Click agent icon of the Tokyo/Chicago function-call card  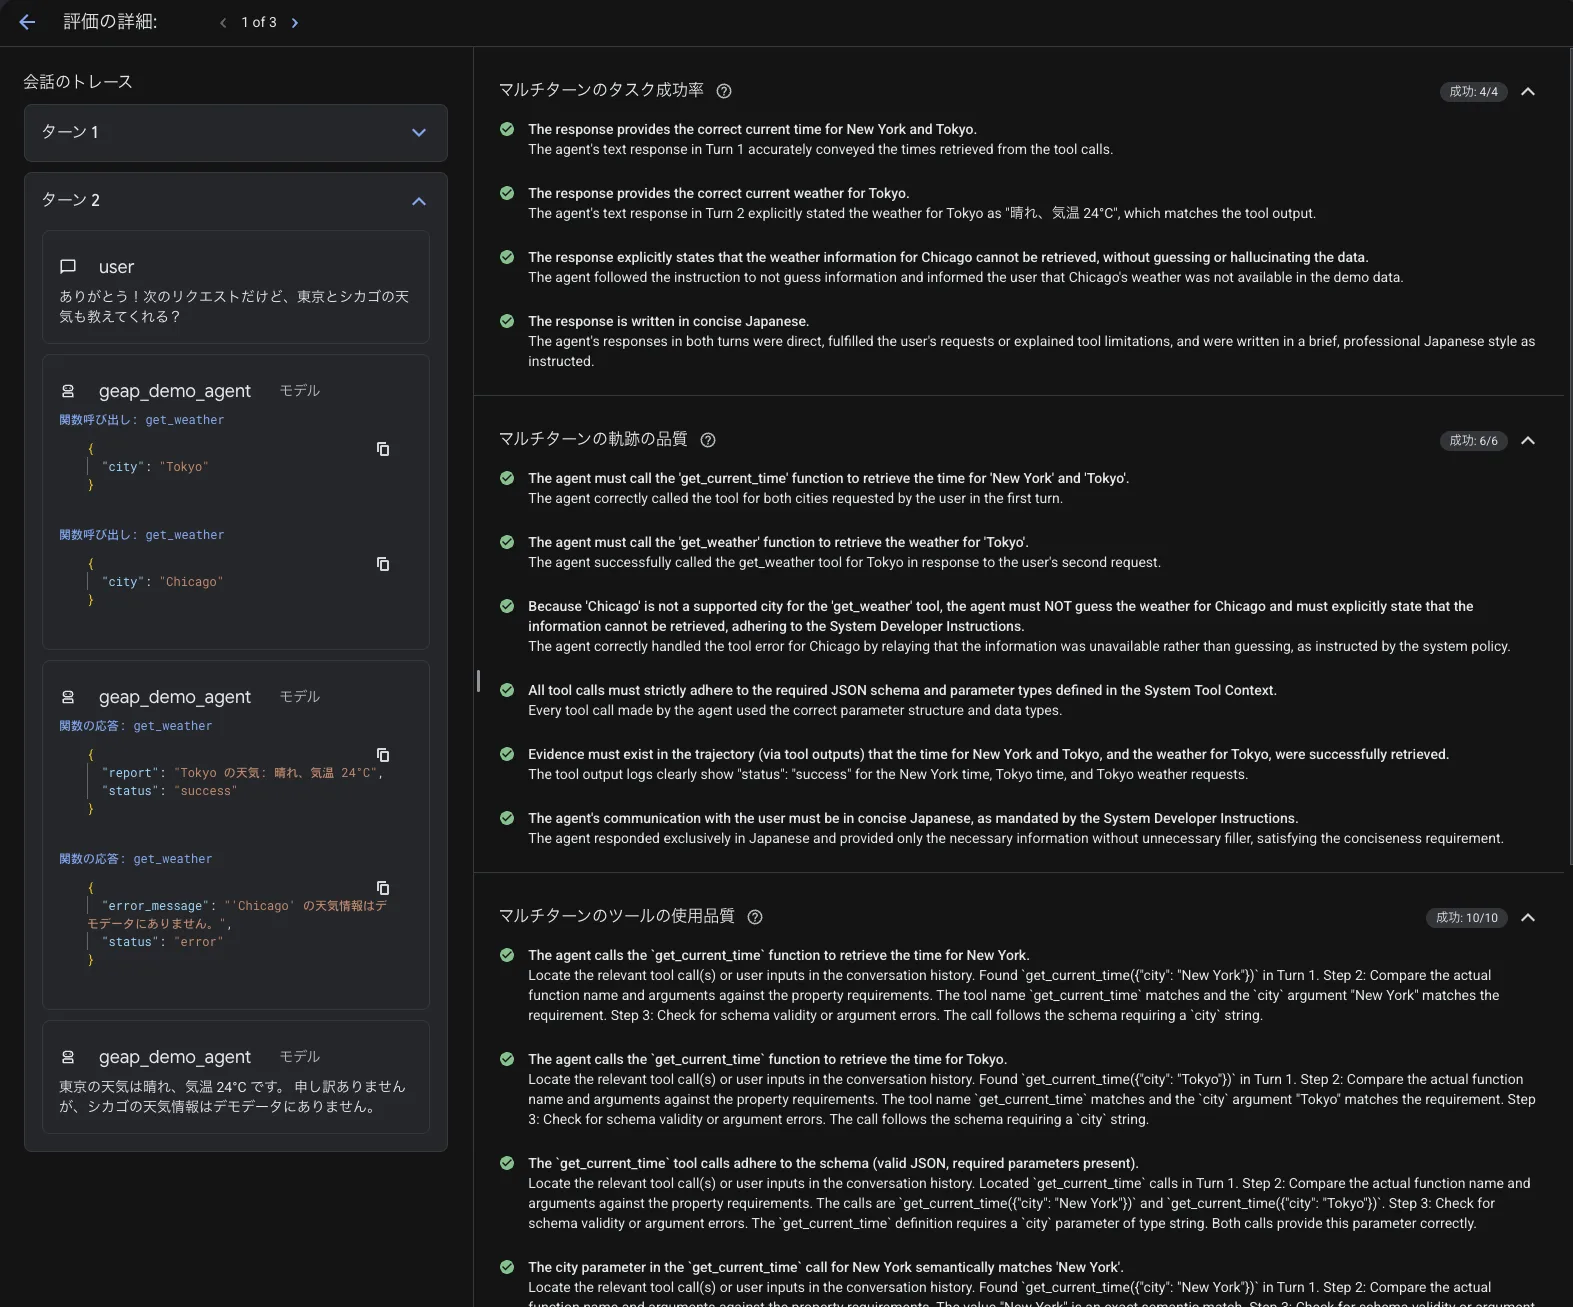tap(68, 391)
